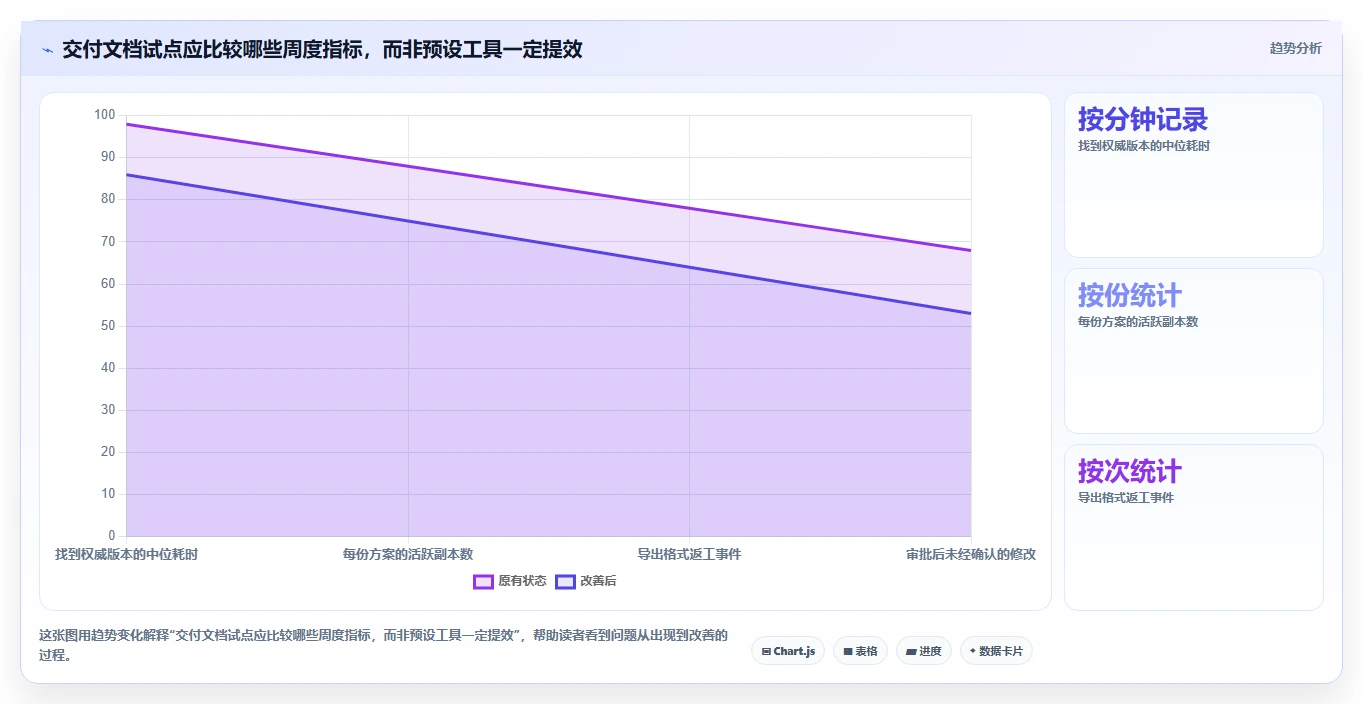Select the Chart.js tag chip
This screenshot has height=704, width=1363.
click(788, 651)
